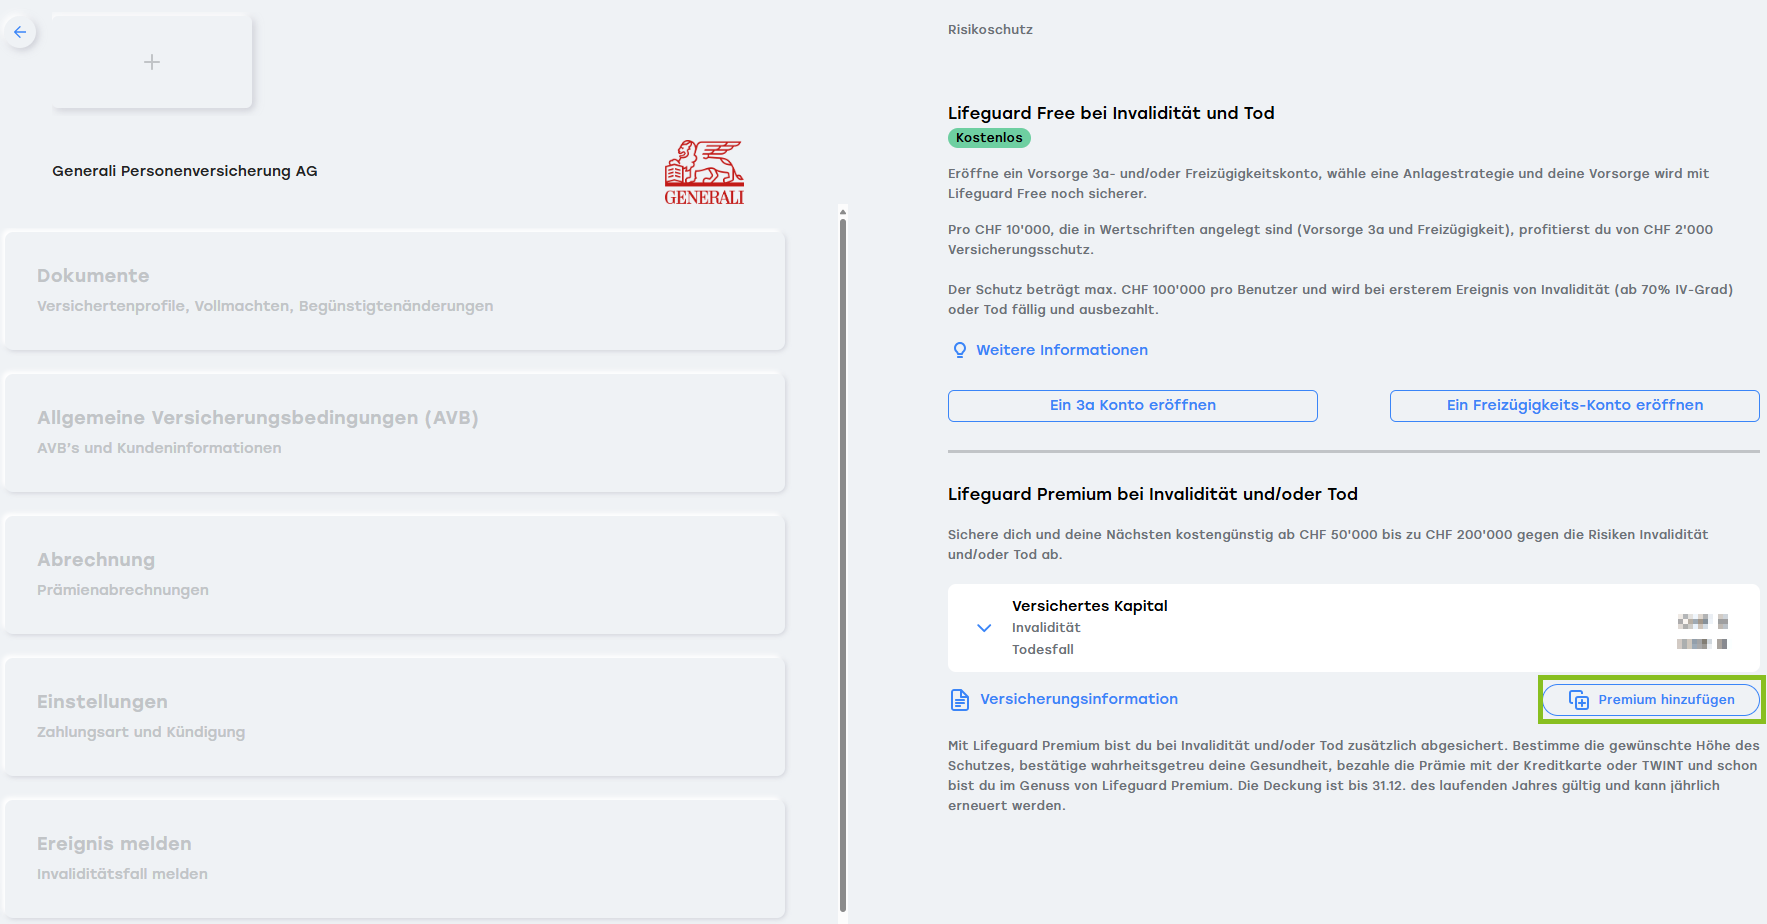The width and height of the screenshot is (1767, 924).
Task: Expand the Versichertes Kapital chevron
Action: tap(984, 628)
